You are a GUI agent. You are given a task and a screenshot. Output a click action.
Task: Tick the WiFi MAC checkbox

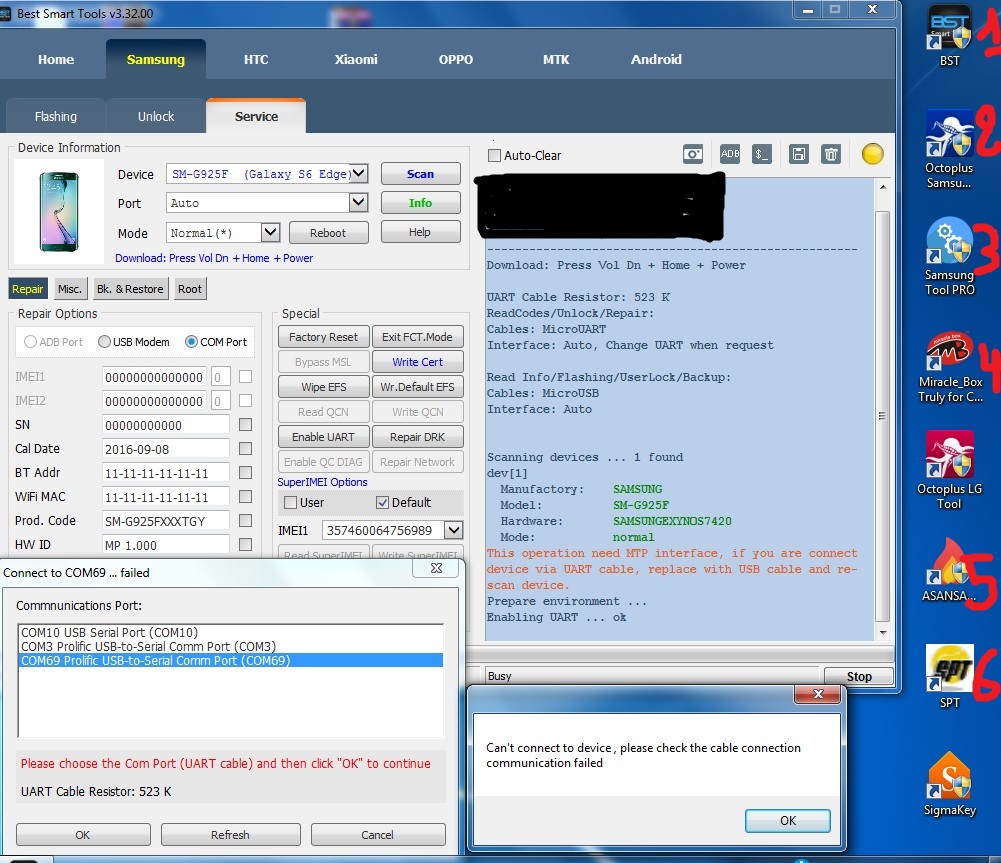[245, 497]
